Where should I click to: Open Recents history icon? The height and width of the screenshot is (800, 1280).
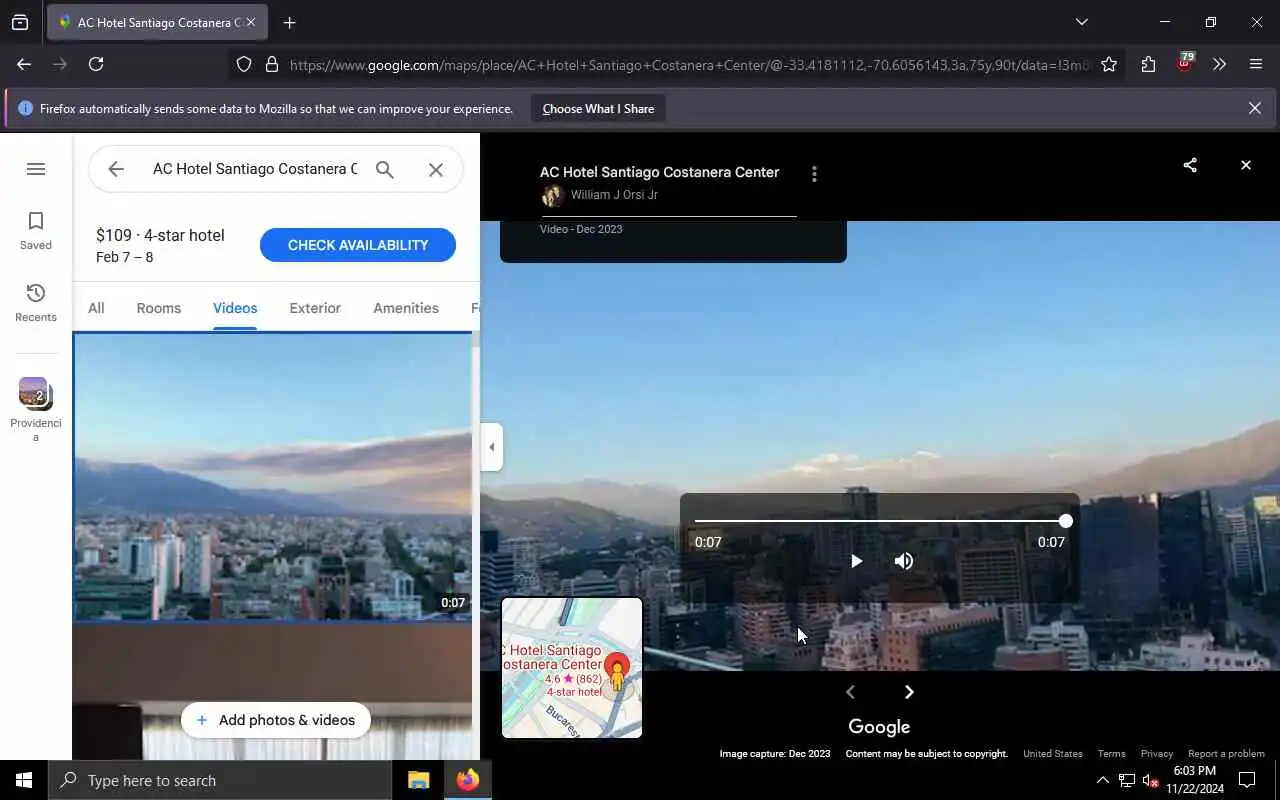pos(36,302)
